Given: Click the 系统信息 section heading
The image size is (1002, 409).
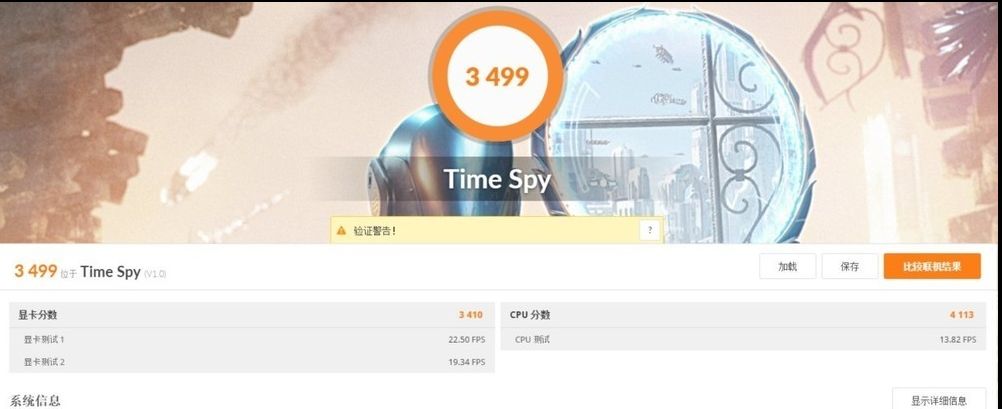Looking at the screenshot, I should pos(36,401).
